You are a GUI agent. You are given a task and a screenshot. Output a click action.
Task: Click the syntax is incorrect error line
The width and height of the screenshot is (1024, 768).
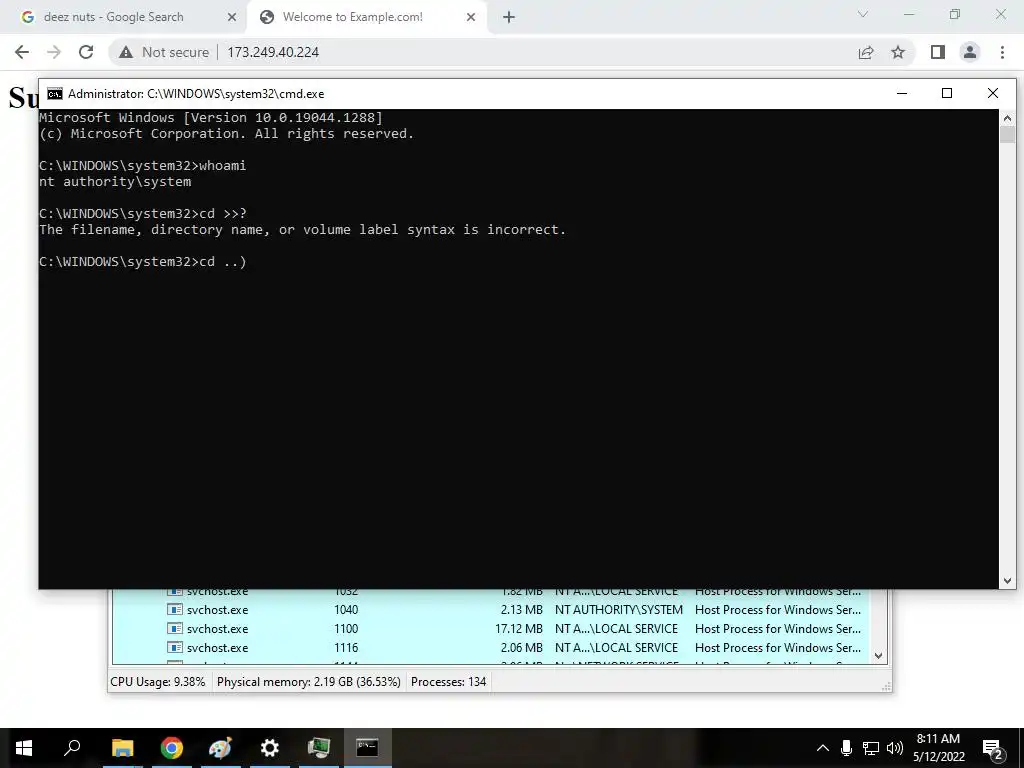click(302, 230)
